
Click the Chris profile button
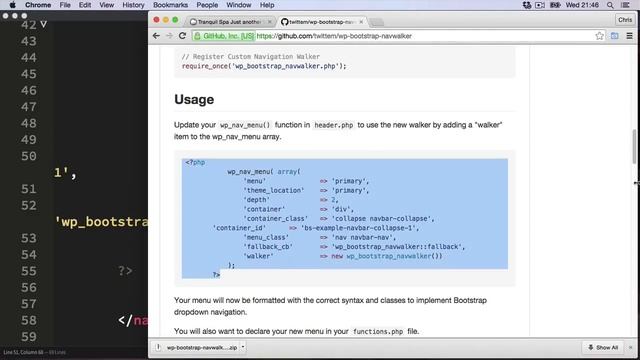pyautogui.click(x=624, y=20)
